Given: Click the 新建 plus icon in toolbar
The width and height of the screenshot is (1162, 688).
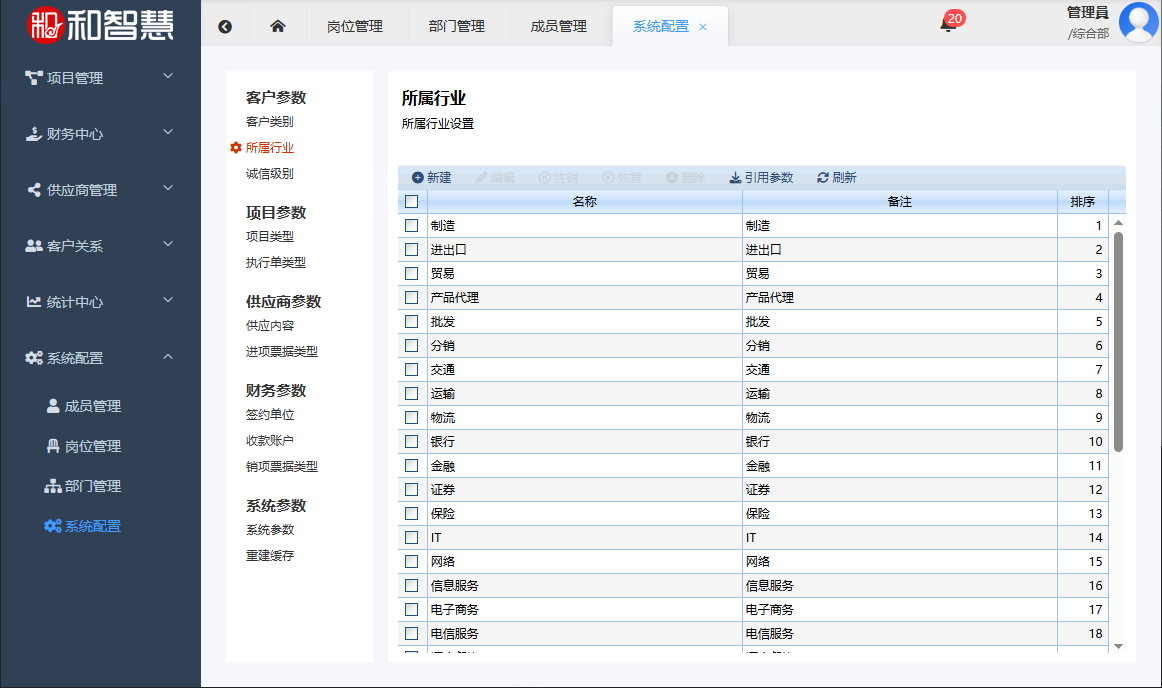Looking at the screenshot, I should pos(418,177).
